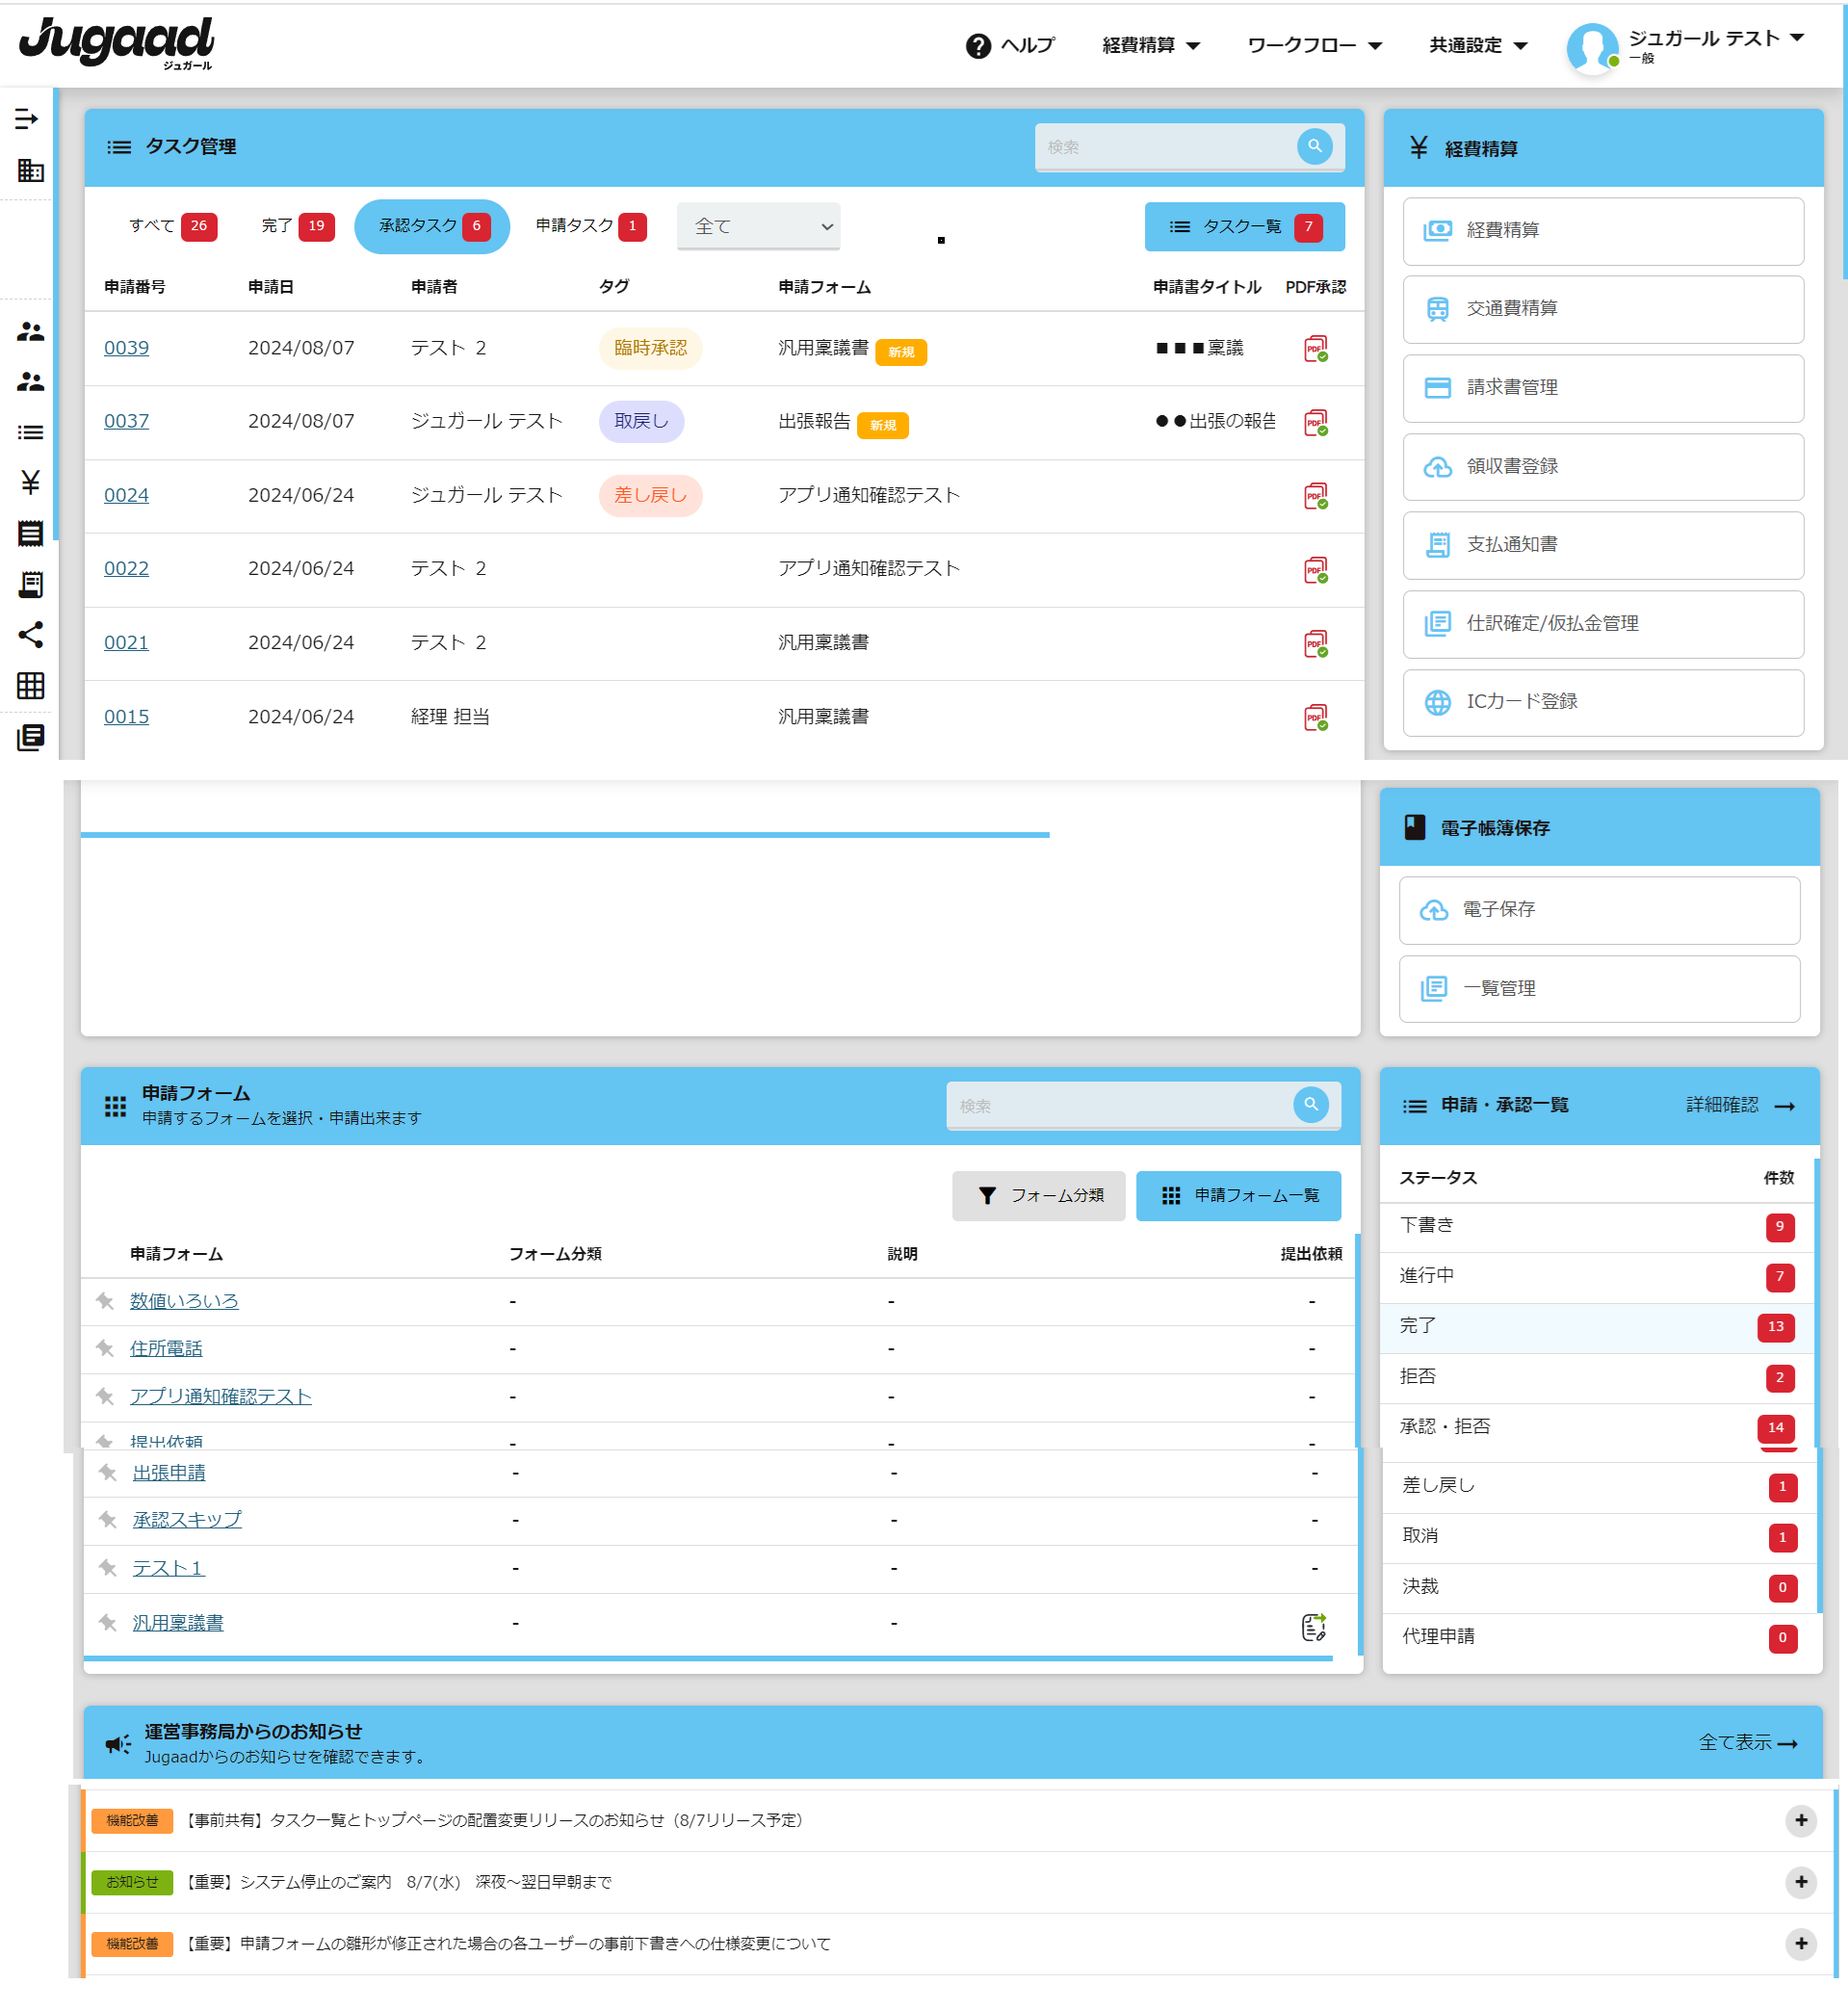Open the フォーム分類 filter button

pyautogui.click(x=1038, y=1196)
